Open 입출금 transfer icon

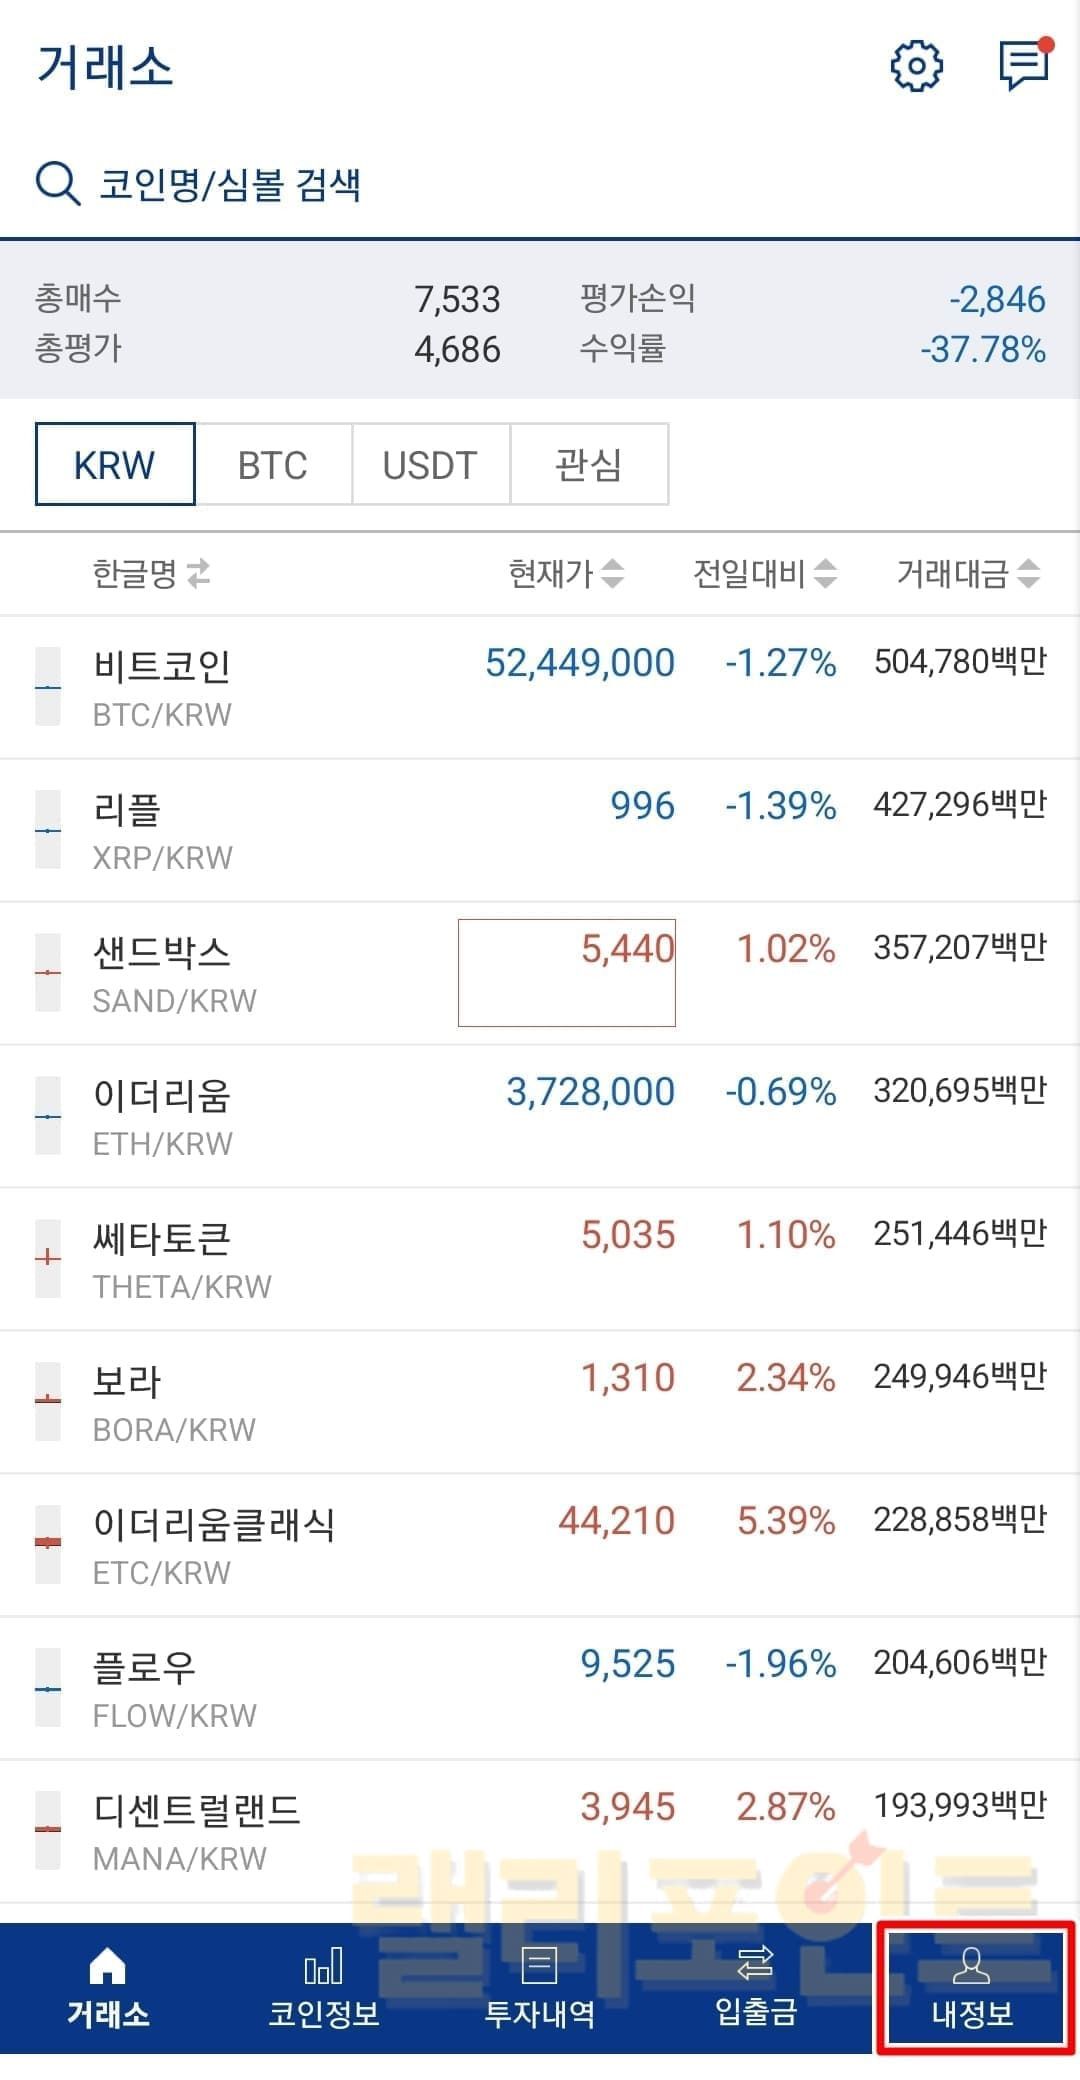755,1965
